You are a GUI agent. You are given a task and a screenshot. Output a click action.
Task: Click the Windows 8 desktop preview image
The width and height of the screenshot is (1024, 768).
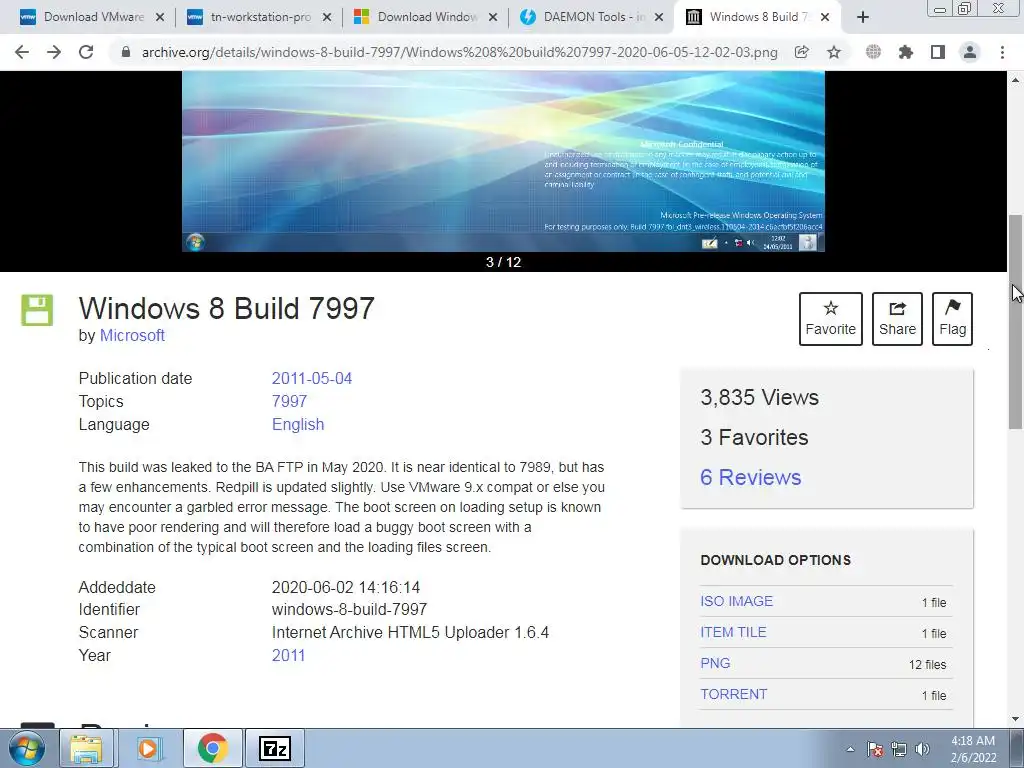(504, 161)
